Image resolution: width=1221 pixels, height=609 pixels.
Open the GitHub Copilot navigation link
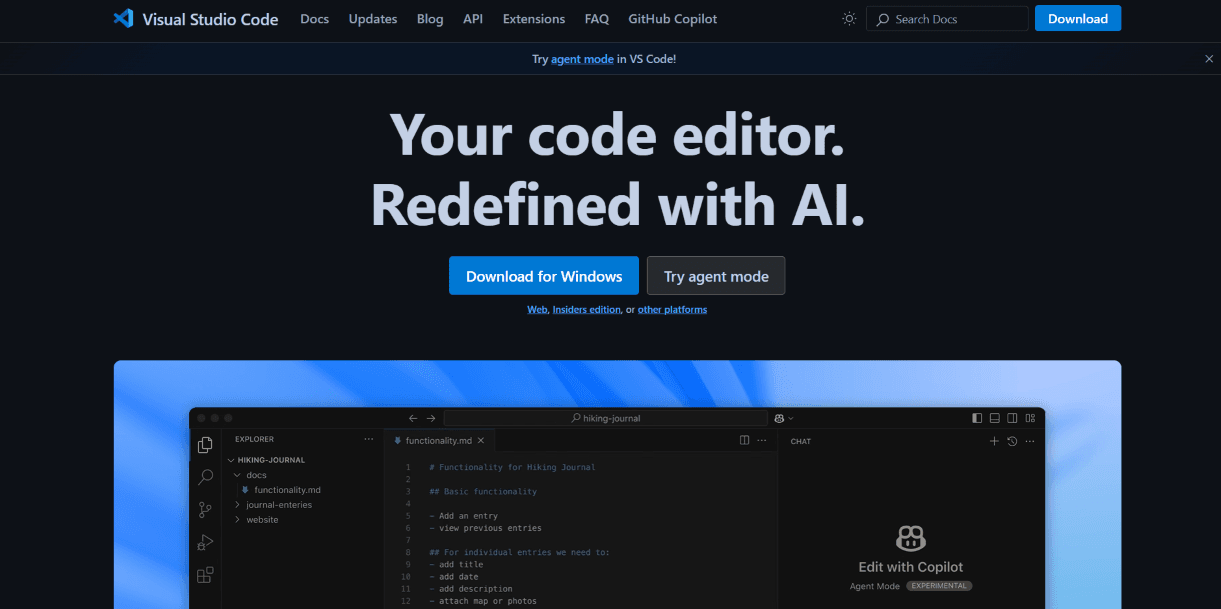(x=672, y=19)
